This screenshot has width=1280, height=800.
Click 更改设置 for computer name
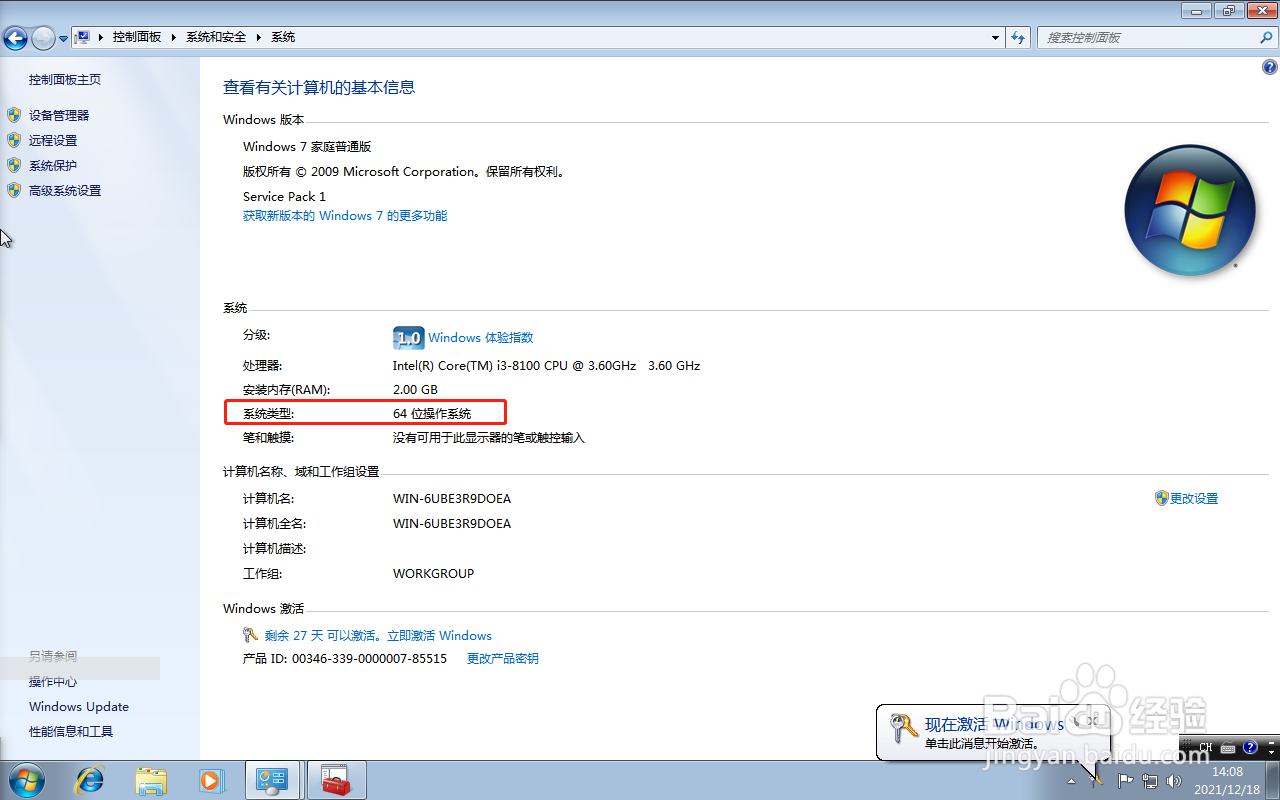(x=1194, y=498)
